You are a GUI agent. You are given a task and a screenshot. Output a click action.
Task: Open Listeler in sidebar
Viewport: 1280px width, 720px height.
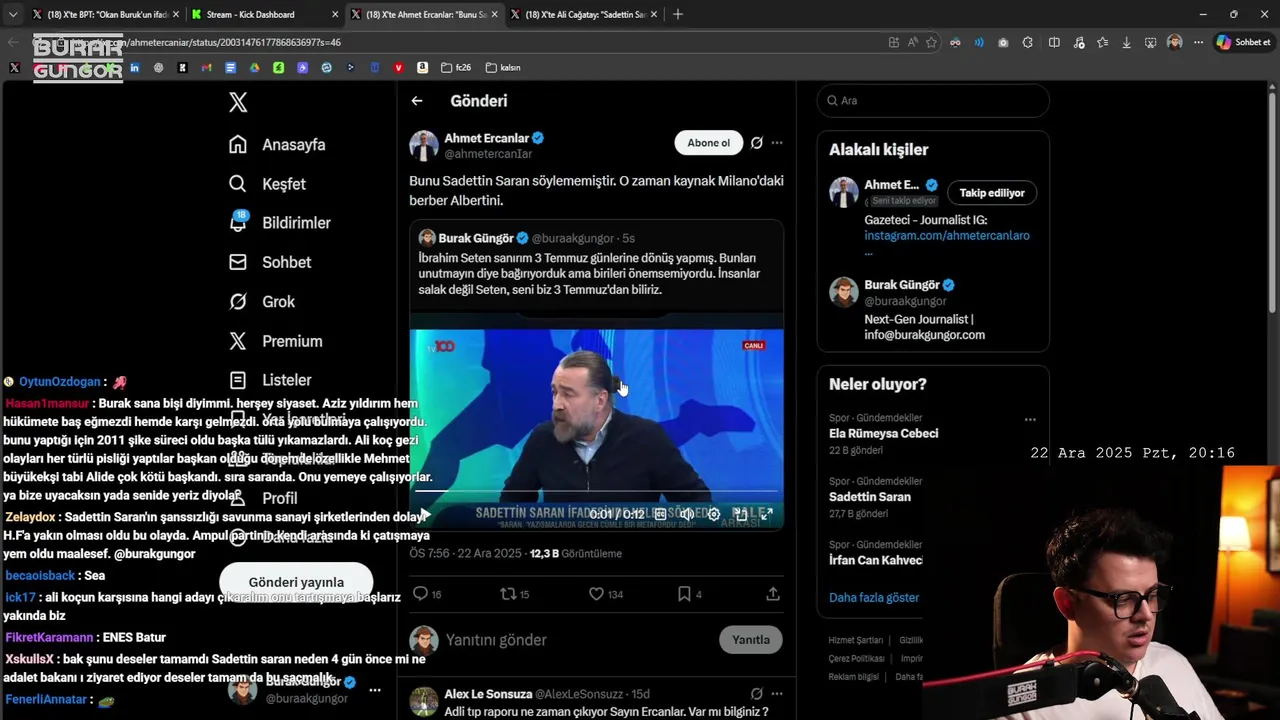(x=270, y=380)
